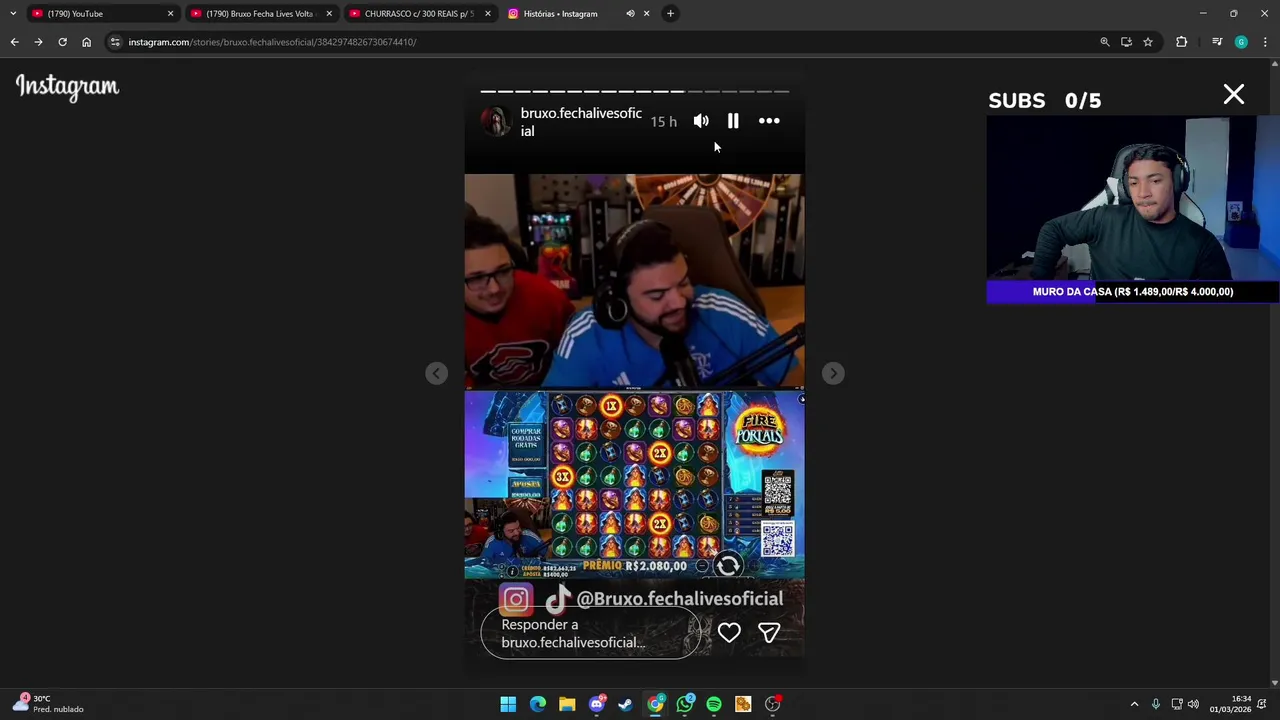
Task: Open the story's three-dot options menu
Action: tap(769, 121)
